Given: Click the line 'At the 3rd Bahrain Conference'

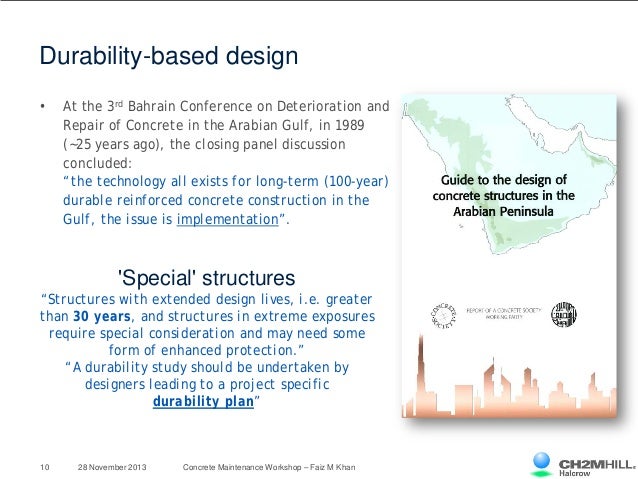Looking at the screenshot, I should coord(226,106).
